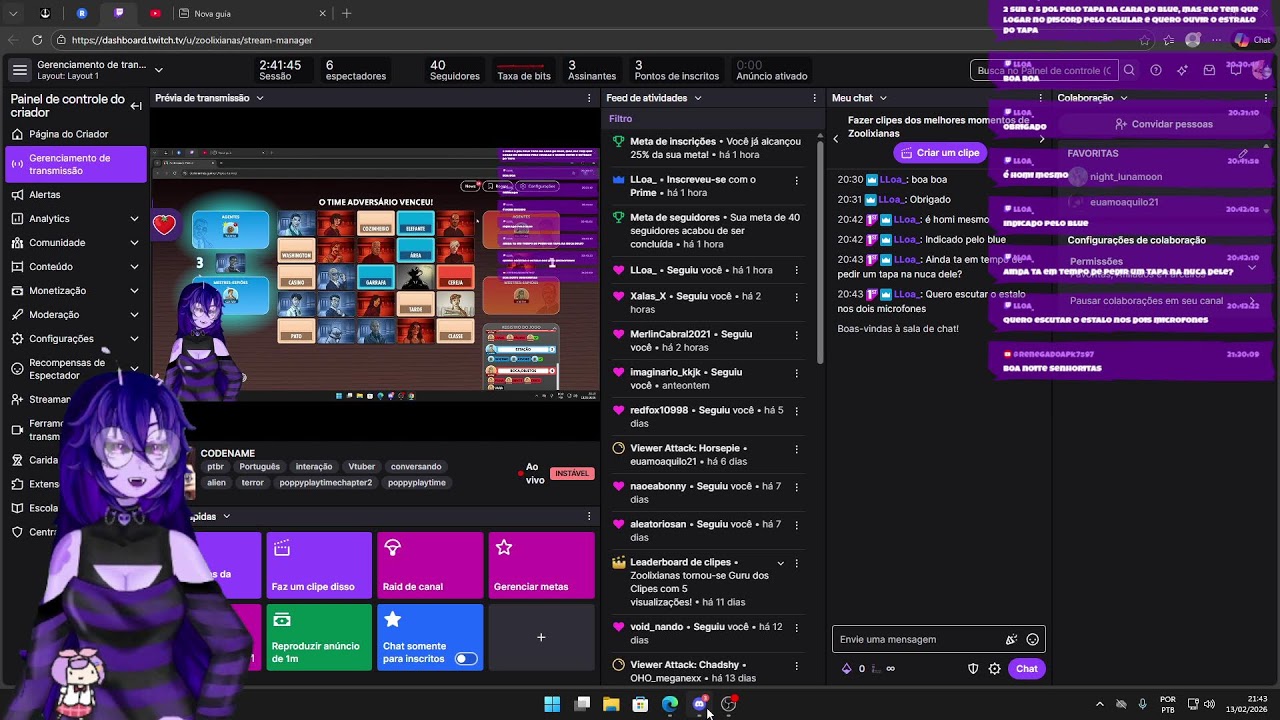Image resolution: width=1280 pixels, height=720 pixels.
Task: Click the Alertas megaphone icon
Action: point(17,195)
